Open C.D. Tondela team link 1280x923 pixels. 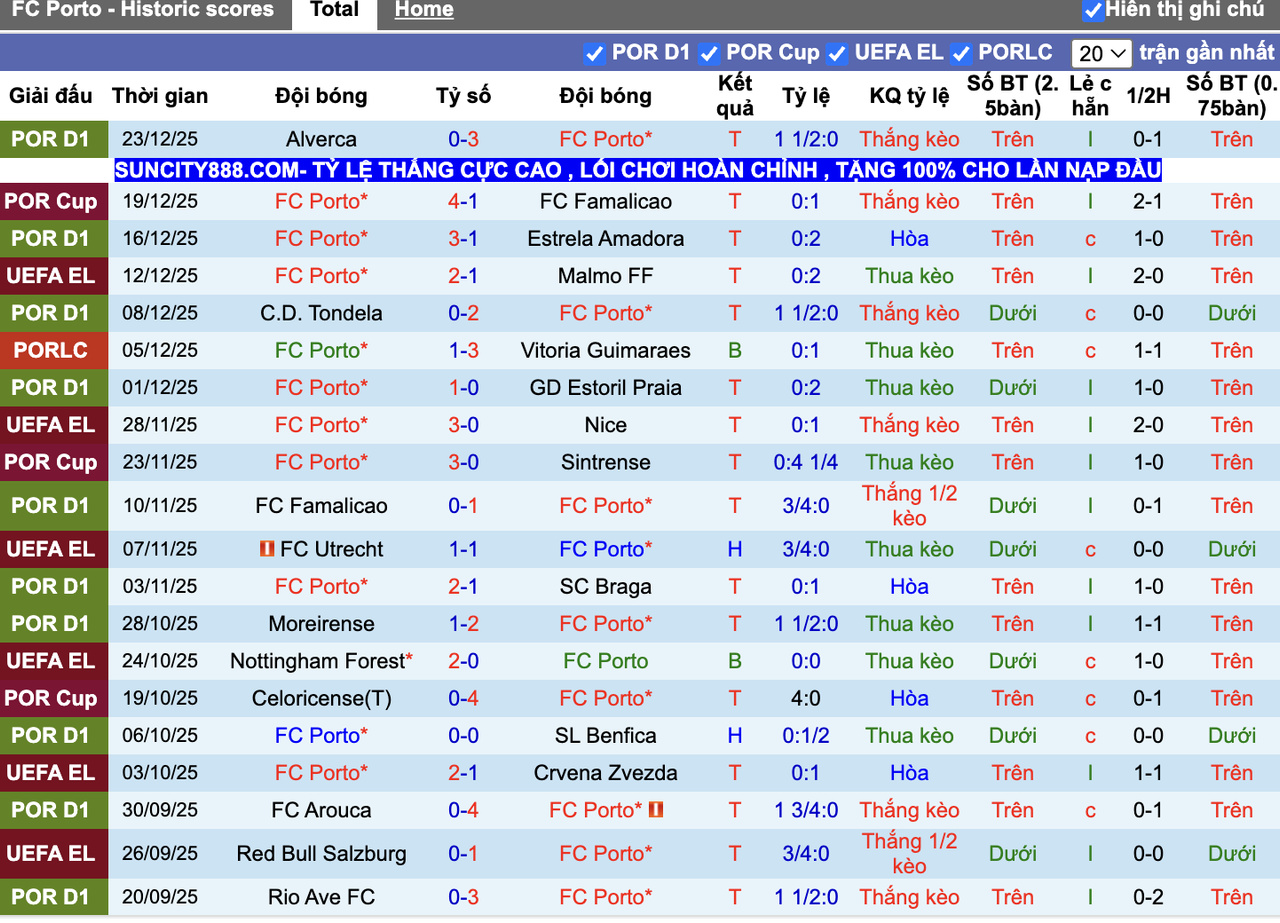[x=321, y=313]
